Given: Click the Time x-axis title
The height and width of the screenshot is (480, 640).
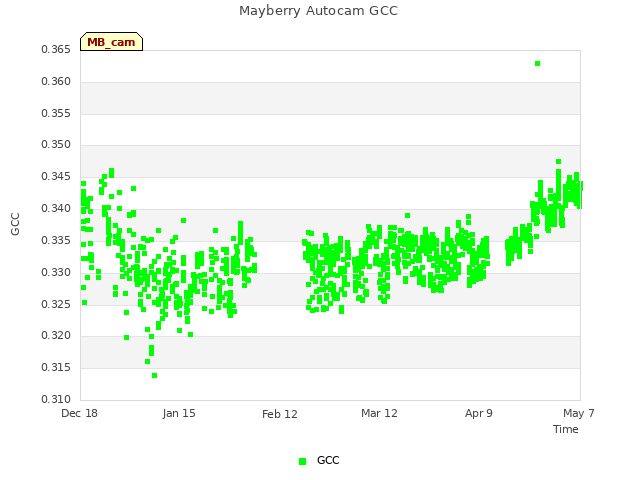Looking at the screenshot, I should [x=566, y=429].
